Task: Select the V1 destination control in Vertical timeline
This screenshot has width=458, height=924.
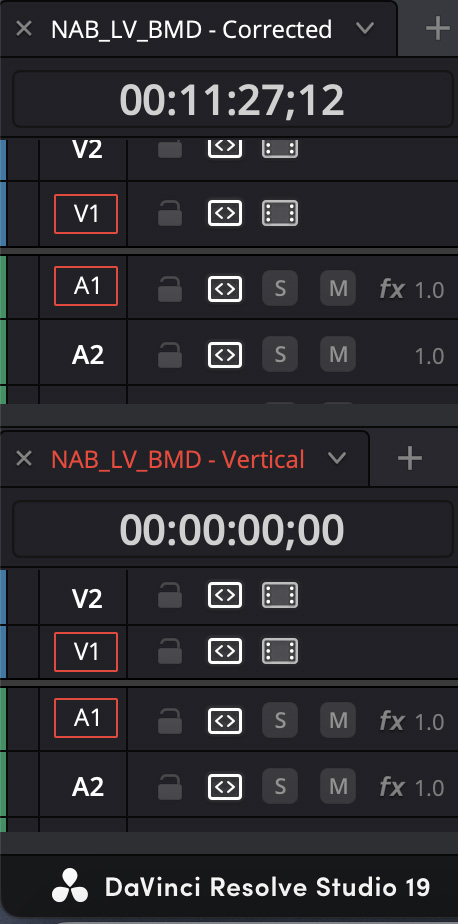Action: point(86,652)
